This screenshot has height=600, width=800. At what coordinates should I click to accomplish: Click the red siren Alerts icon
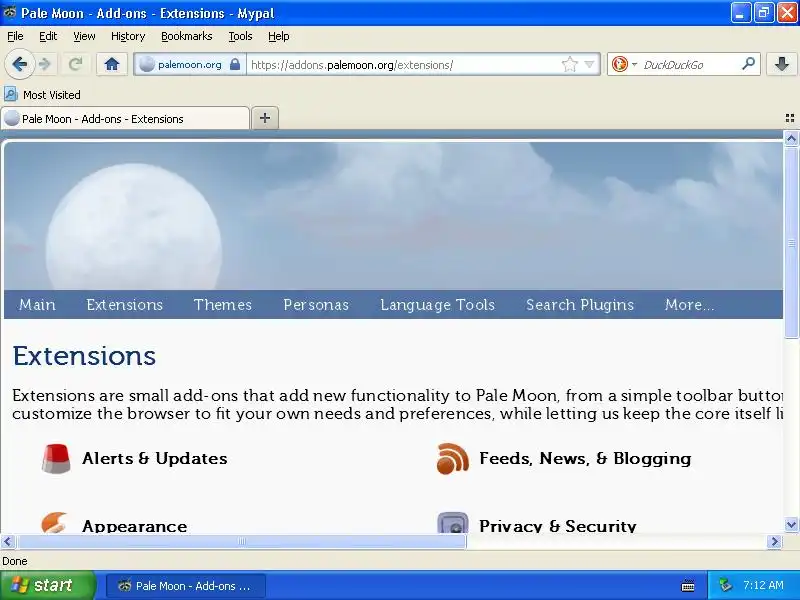(56, 459)
